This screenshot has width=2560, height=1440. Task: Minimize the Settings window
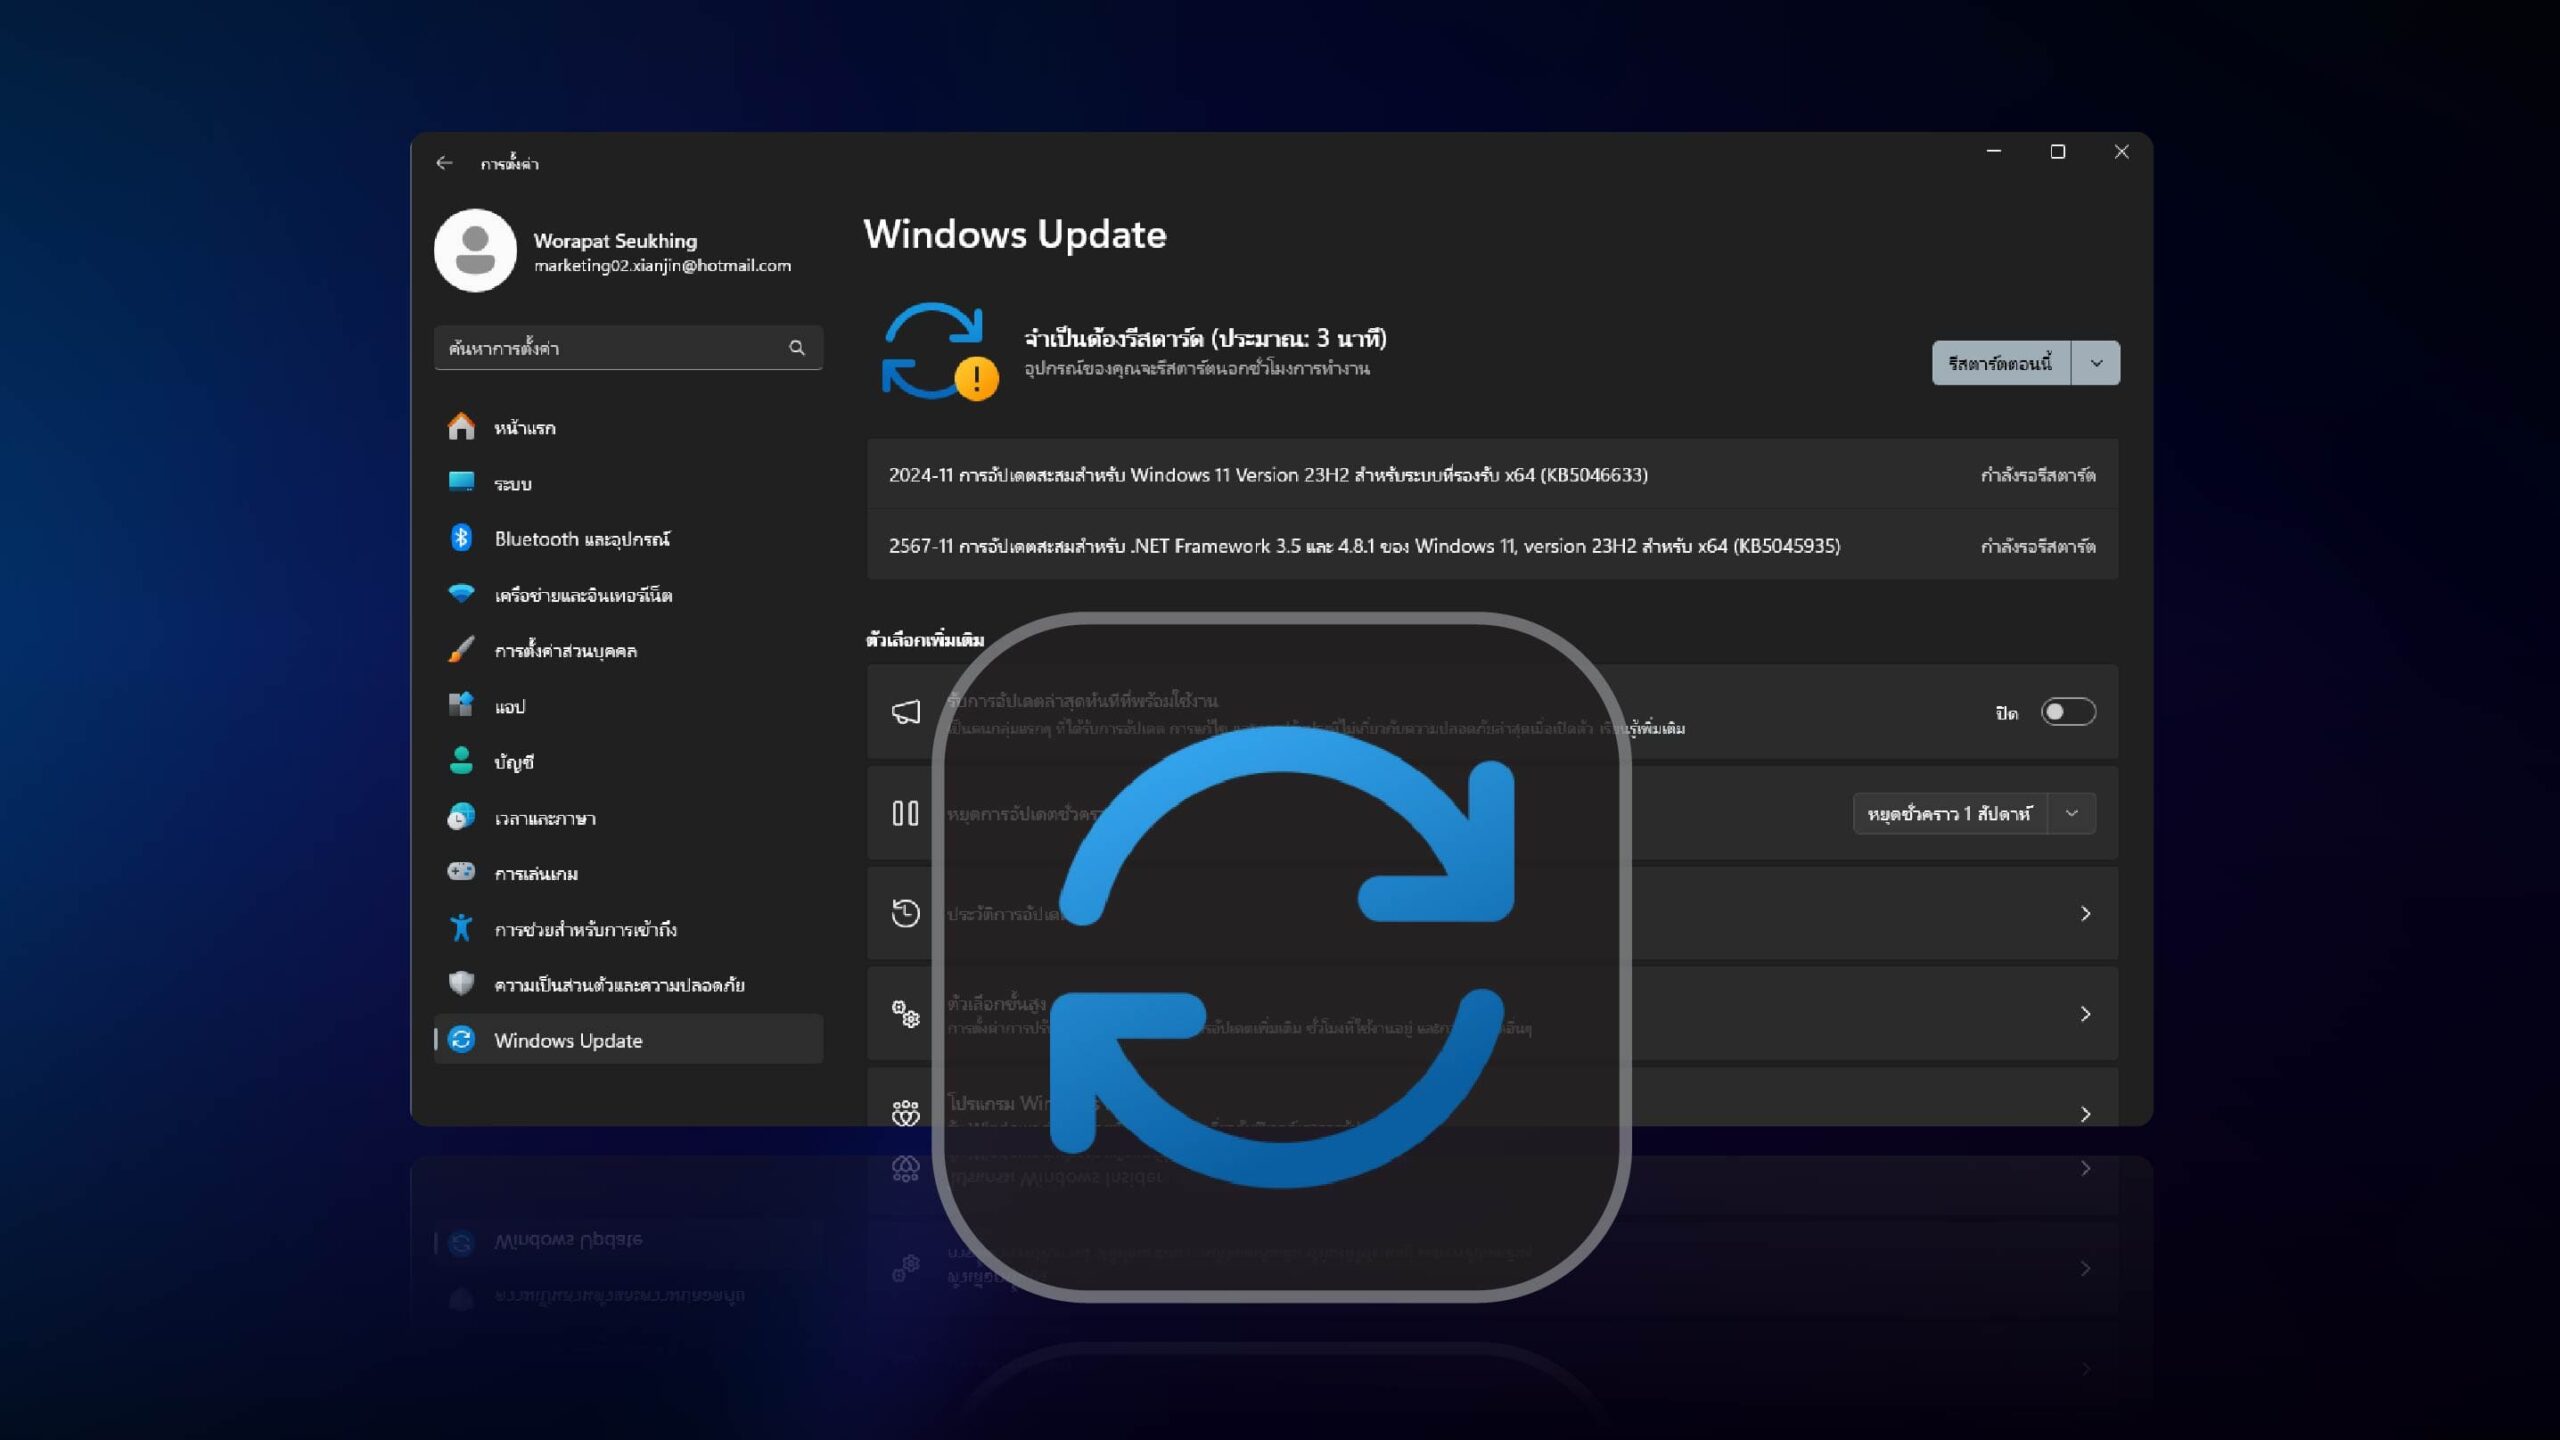pos(1994,152)
